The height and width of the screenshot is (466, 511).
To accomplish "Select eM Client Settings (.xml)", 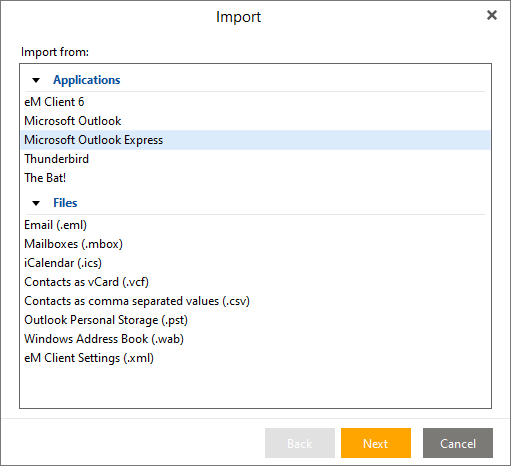I will (x=255, y=358).
